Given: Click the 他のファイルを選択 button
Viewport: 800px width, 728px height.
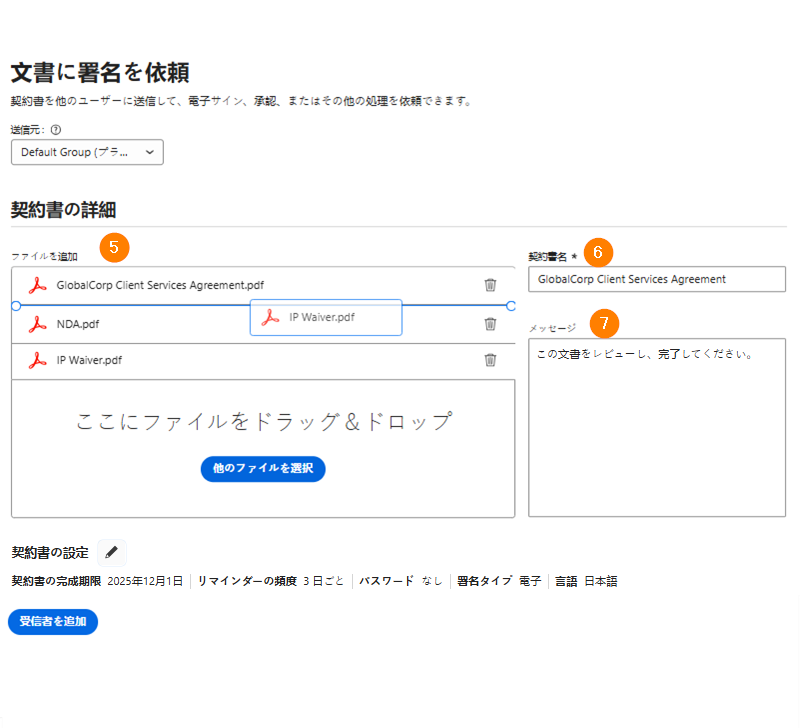Looking at the screenshot, I should (263, 468).
